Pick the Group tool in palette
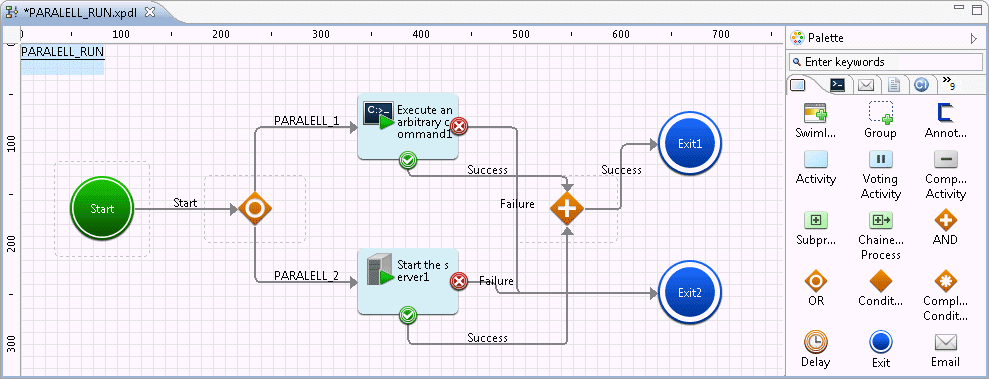The width and height of the screenshot is (989, 379). click(881, 112)
